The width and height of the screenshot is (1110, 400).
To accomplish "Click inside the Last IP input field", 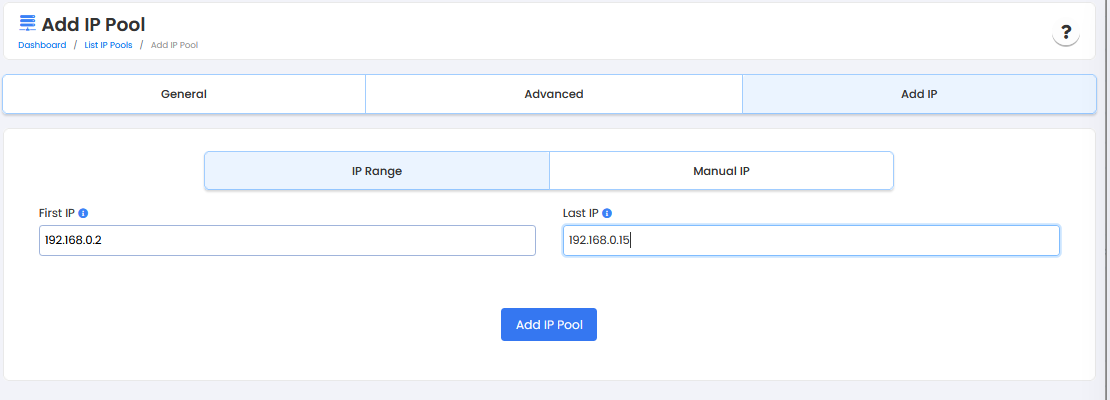I will [x=810, y=240].
